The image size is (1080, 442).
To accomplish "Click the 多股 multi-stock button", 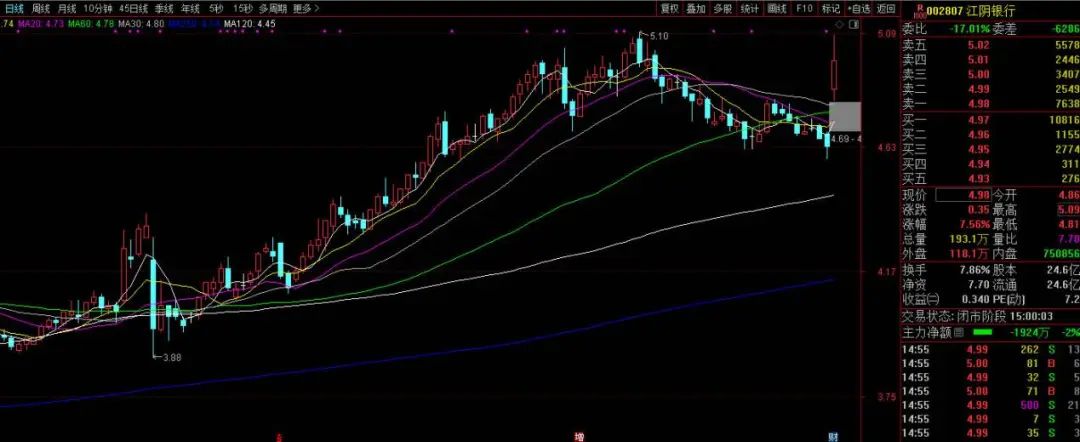I will 723,9.
